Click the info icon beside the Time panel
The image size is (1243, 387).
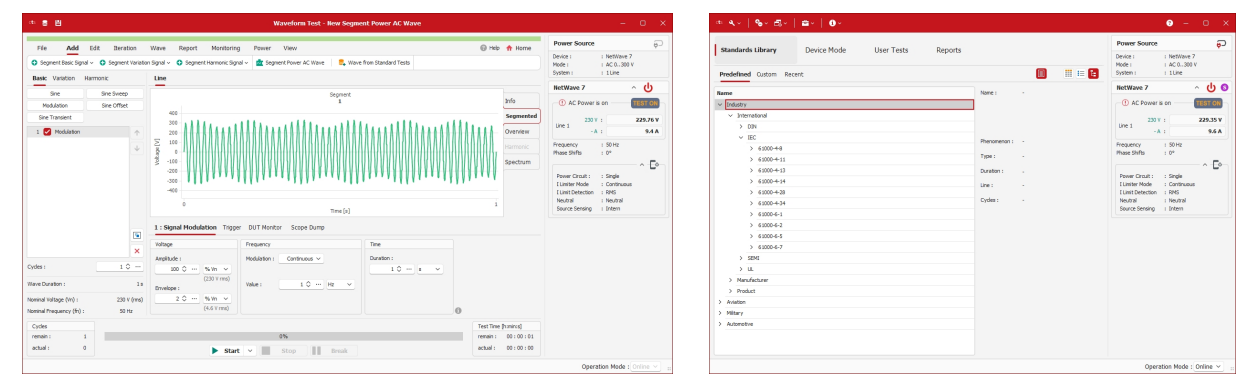click(457, 310)
